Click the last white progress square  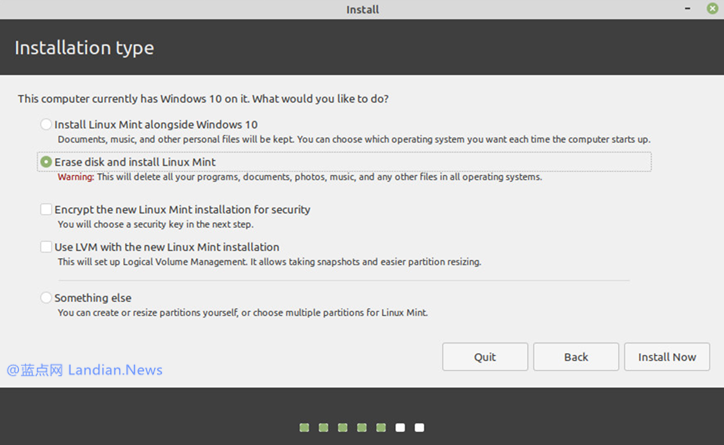pyautogui.click(x=419, y=428)
